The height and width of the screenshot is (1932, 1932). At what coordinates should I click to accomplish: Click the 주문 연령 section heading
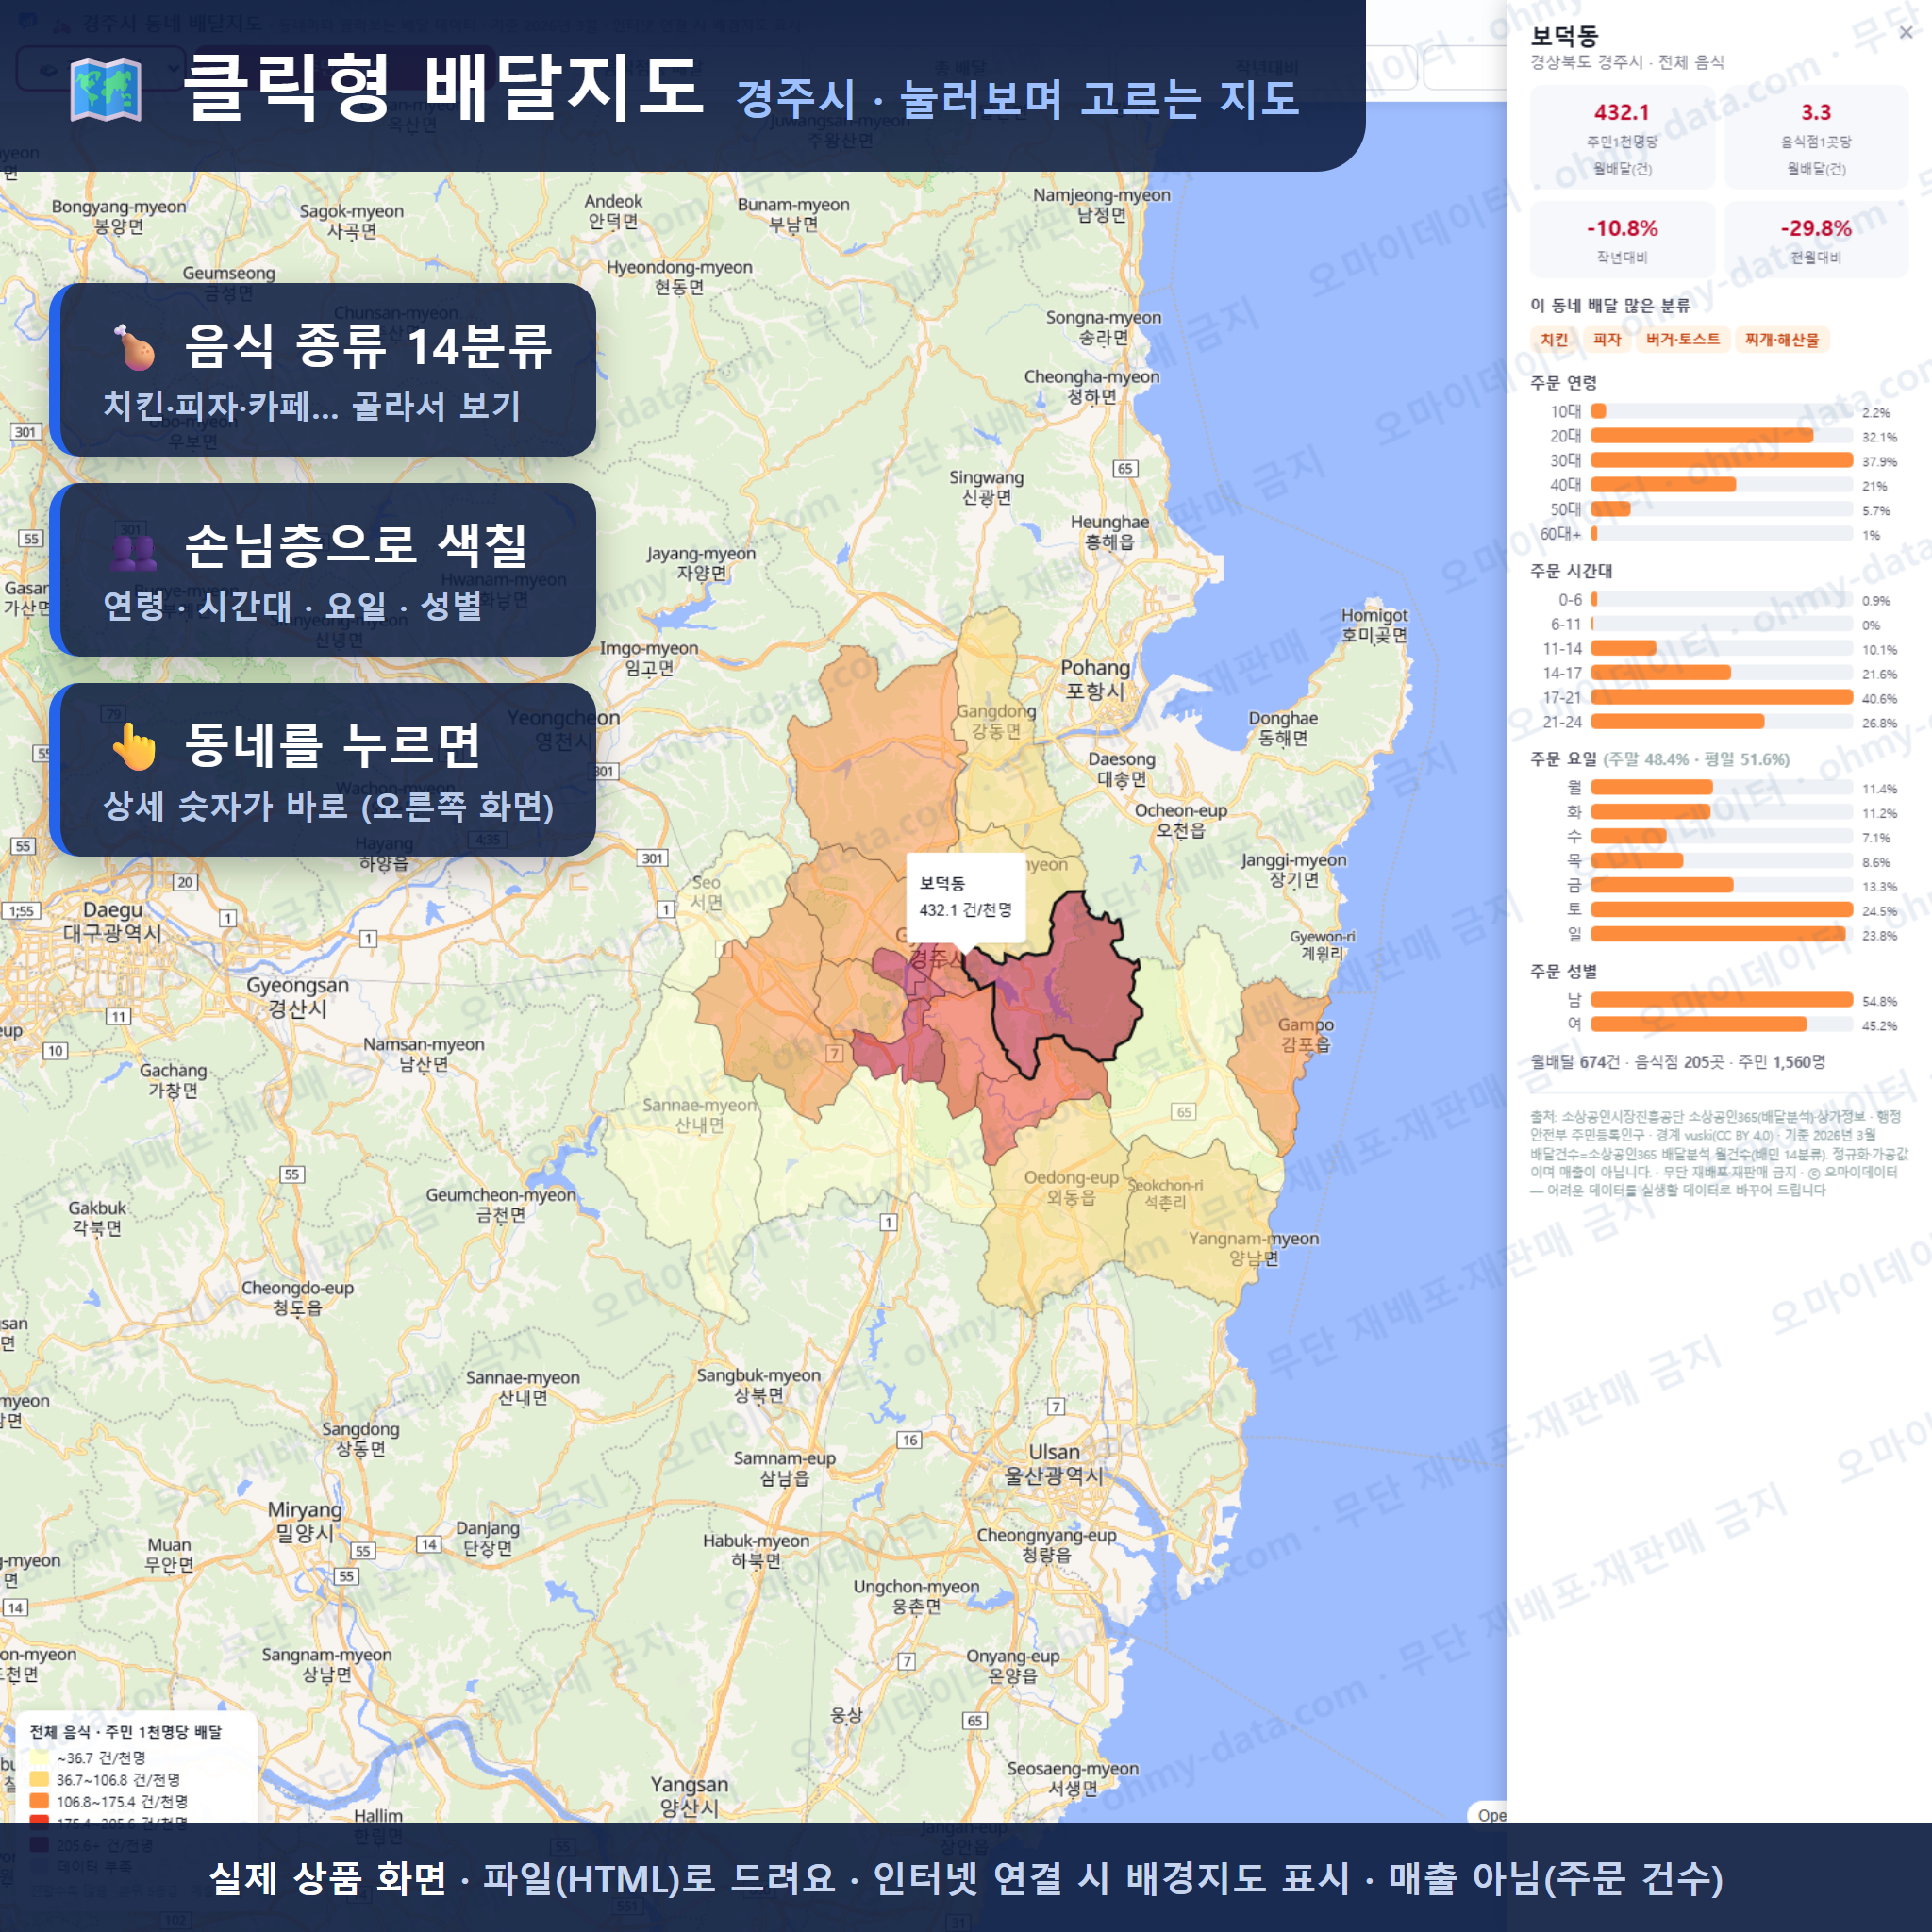click(1563, 383)
